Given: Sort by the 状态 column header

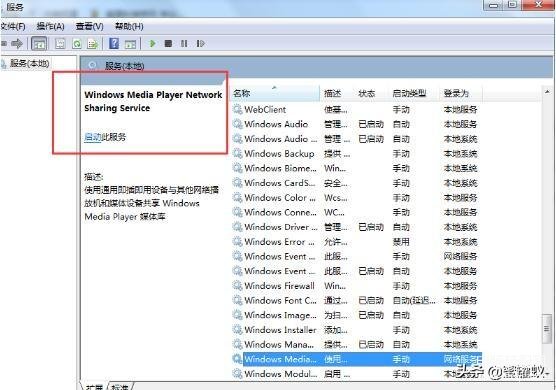Looking at the screenshot, I should tap(367, 94).
